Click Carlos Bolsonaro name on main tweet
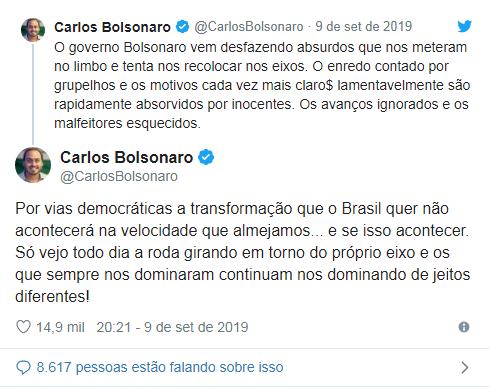 pos(126,157)
